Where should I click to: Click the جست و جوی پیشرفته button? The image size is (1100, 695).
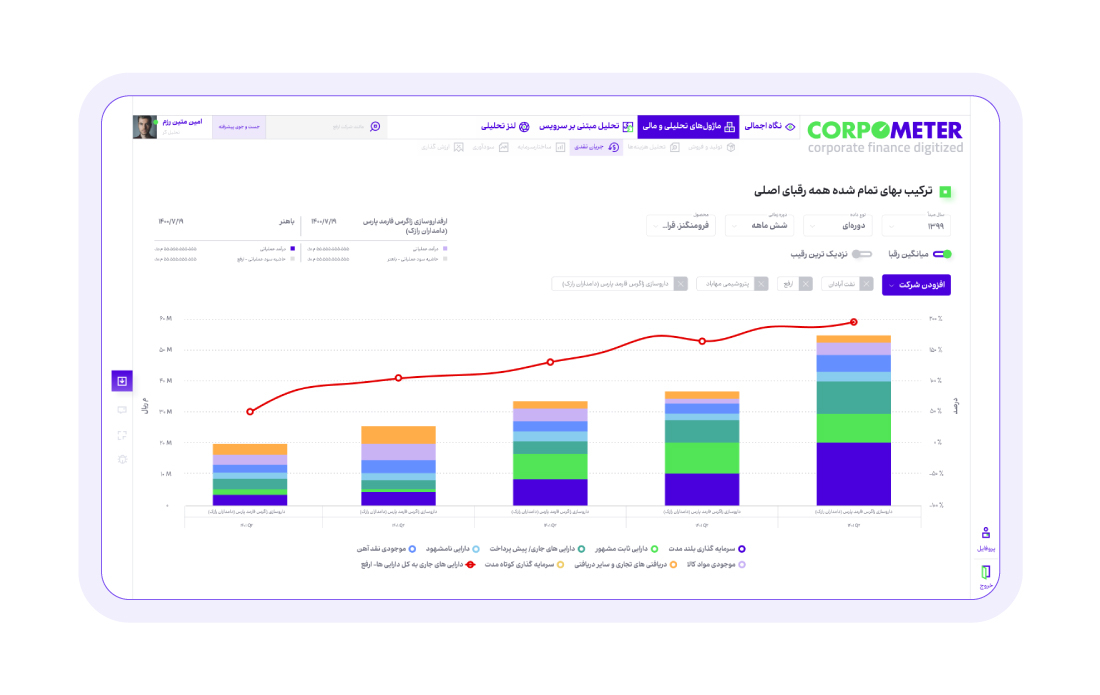240,127
